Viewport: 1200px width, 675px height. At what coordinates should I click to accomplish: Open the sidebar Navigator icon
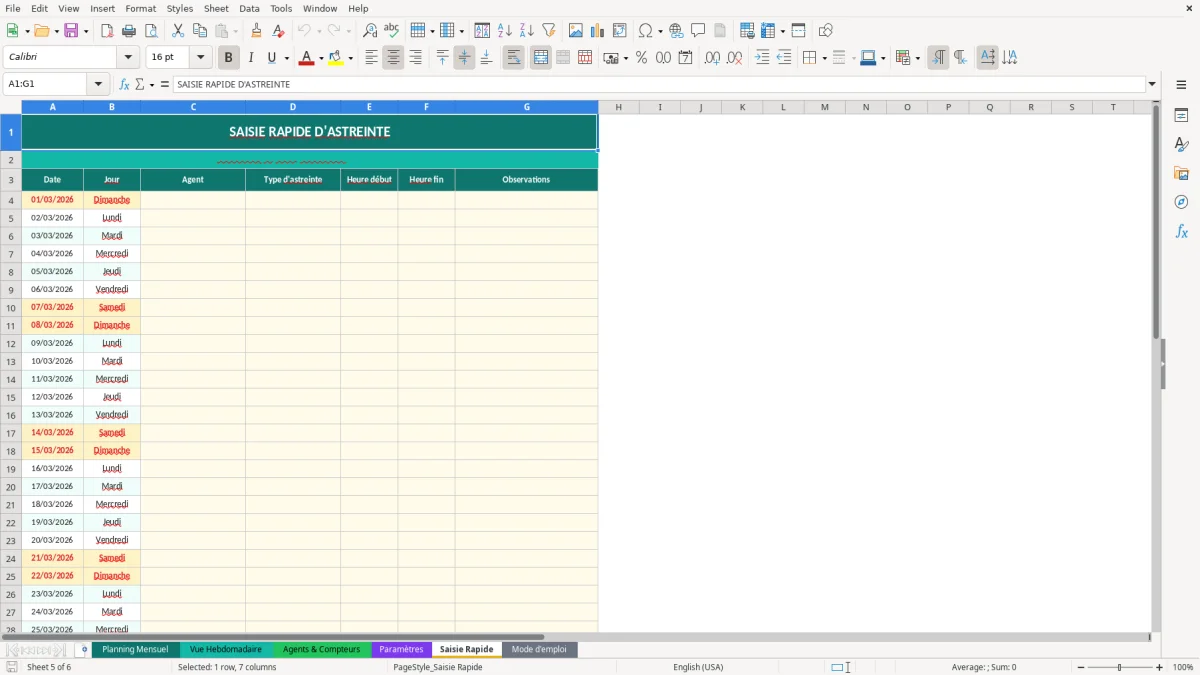[1181, 202]
